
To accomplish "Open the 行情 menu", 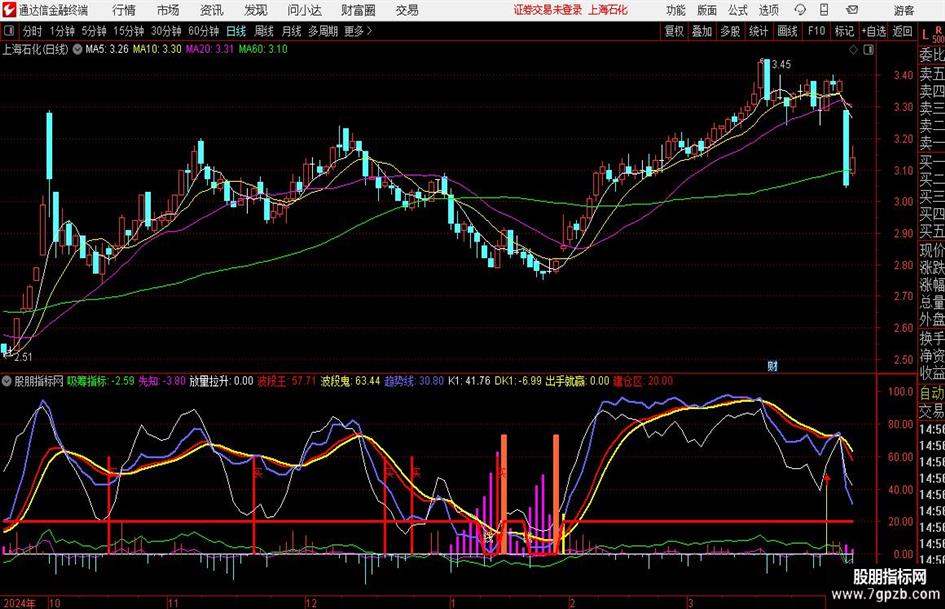I will tap(124, 10).
